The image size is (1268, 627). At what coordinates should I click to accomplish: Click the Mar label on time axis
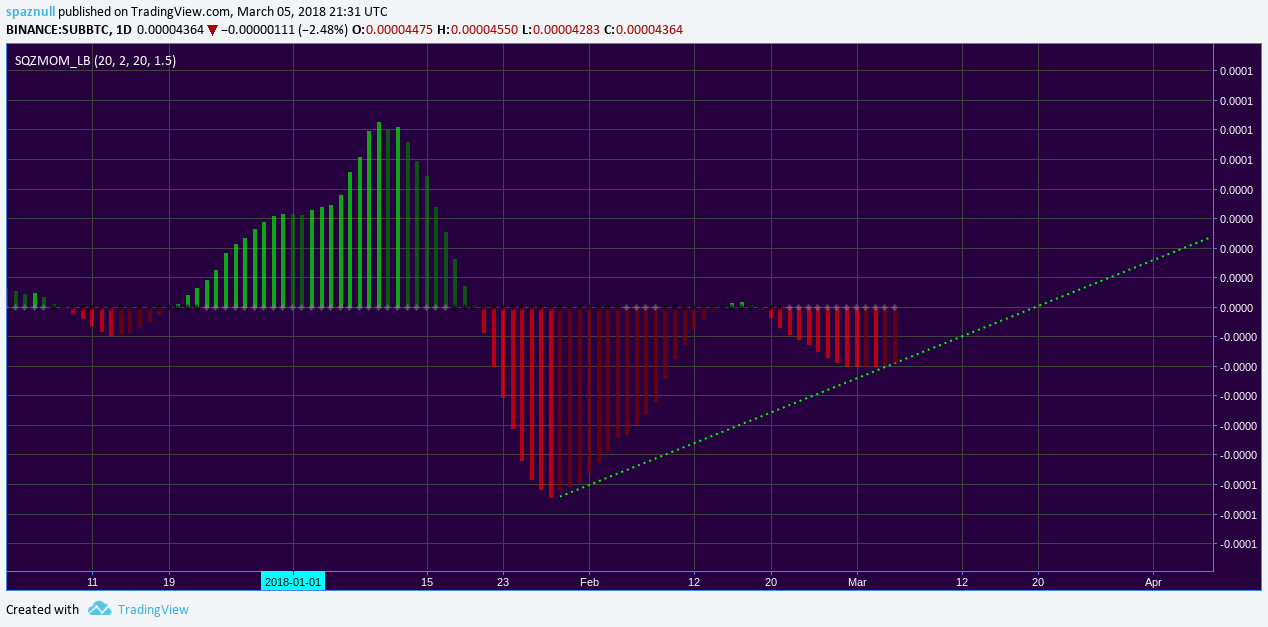pos(856,581)
